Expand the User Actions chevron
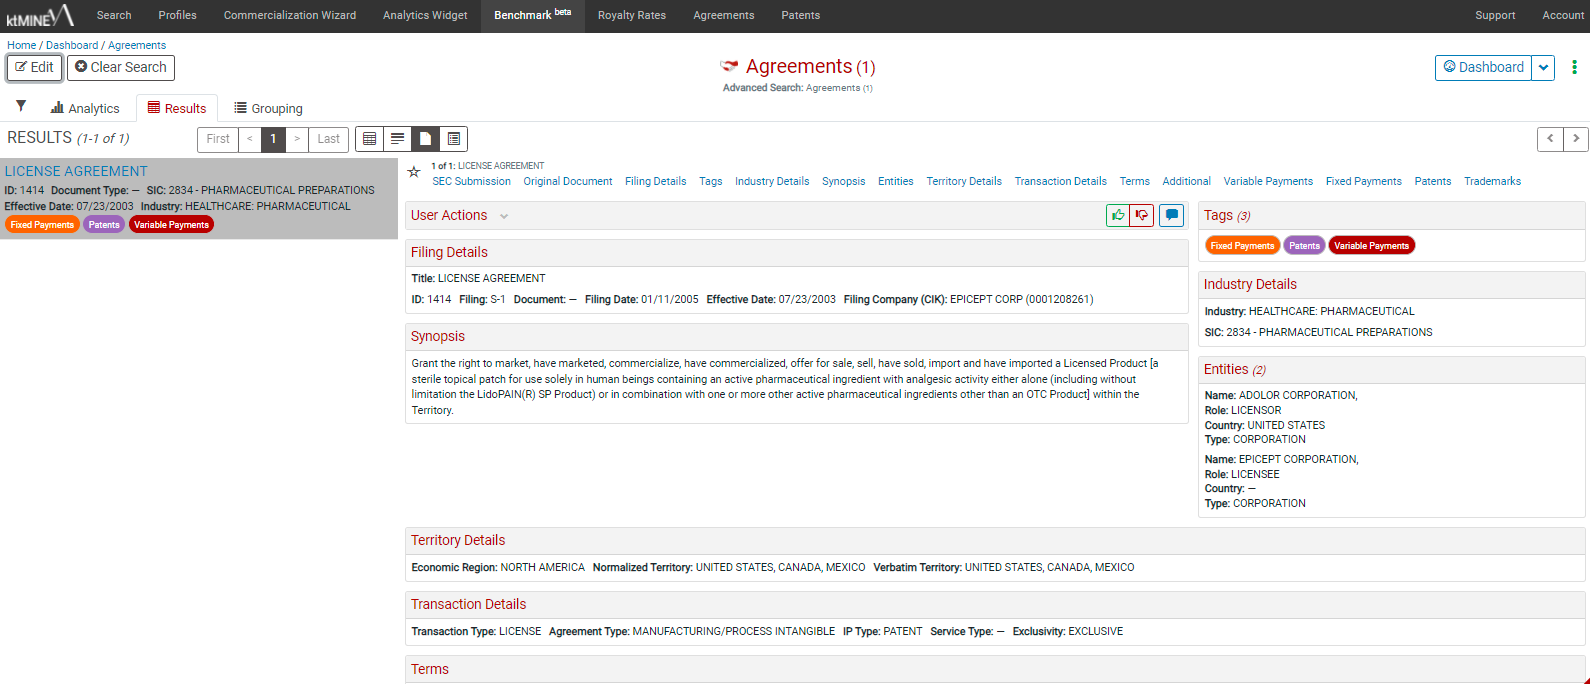The height and width of the screenshot is (684, 1590). point(504,216)
